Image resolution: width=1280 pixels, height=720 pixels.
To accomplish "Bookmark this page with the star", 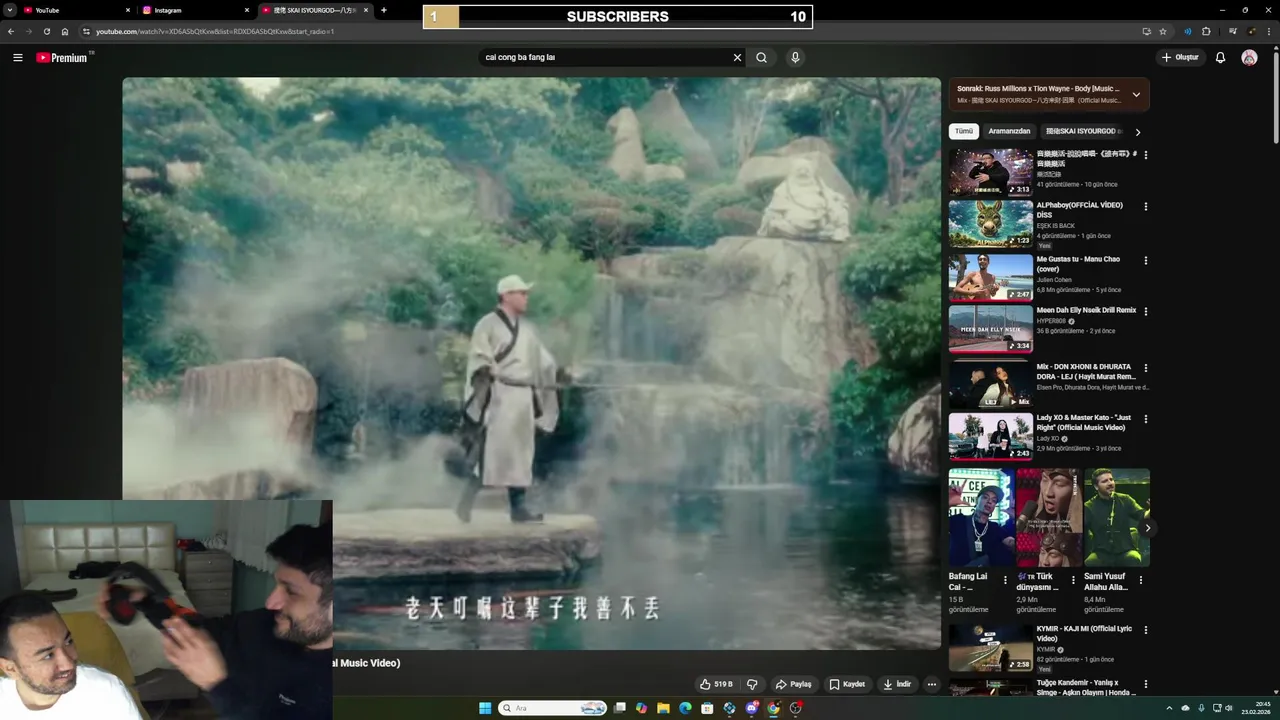I will 1163,31.
